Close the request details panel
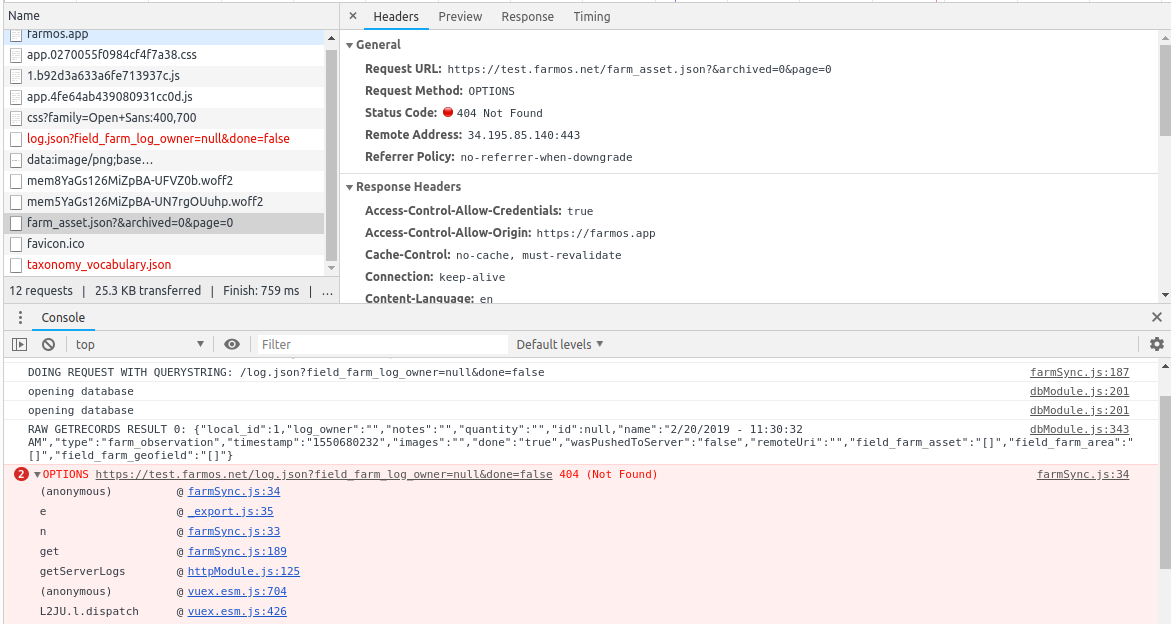1171x624 pixels. tap(353, 17)
